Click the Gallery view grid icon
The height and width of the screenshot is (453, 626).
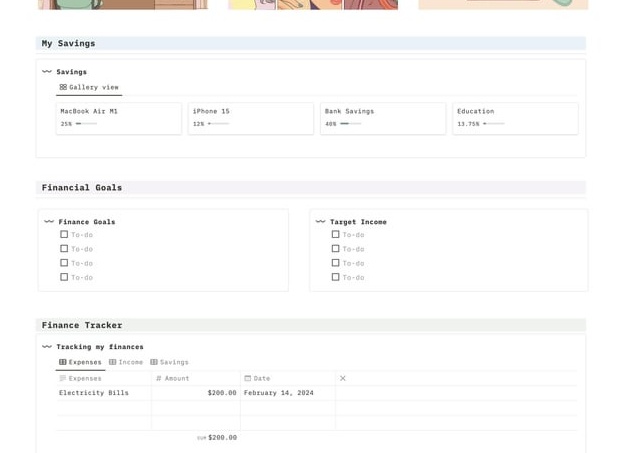[x=63, y=87]
